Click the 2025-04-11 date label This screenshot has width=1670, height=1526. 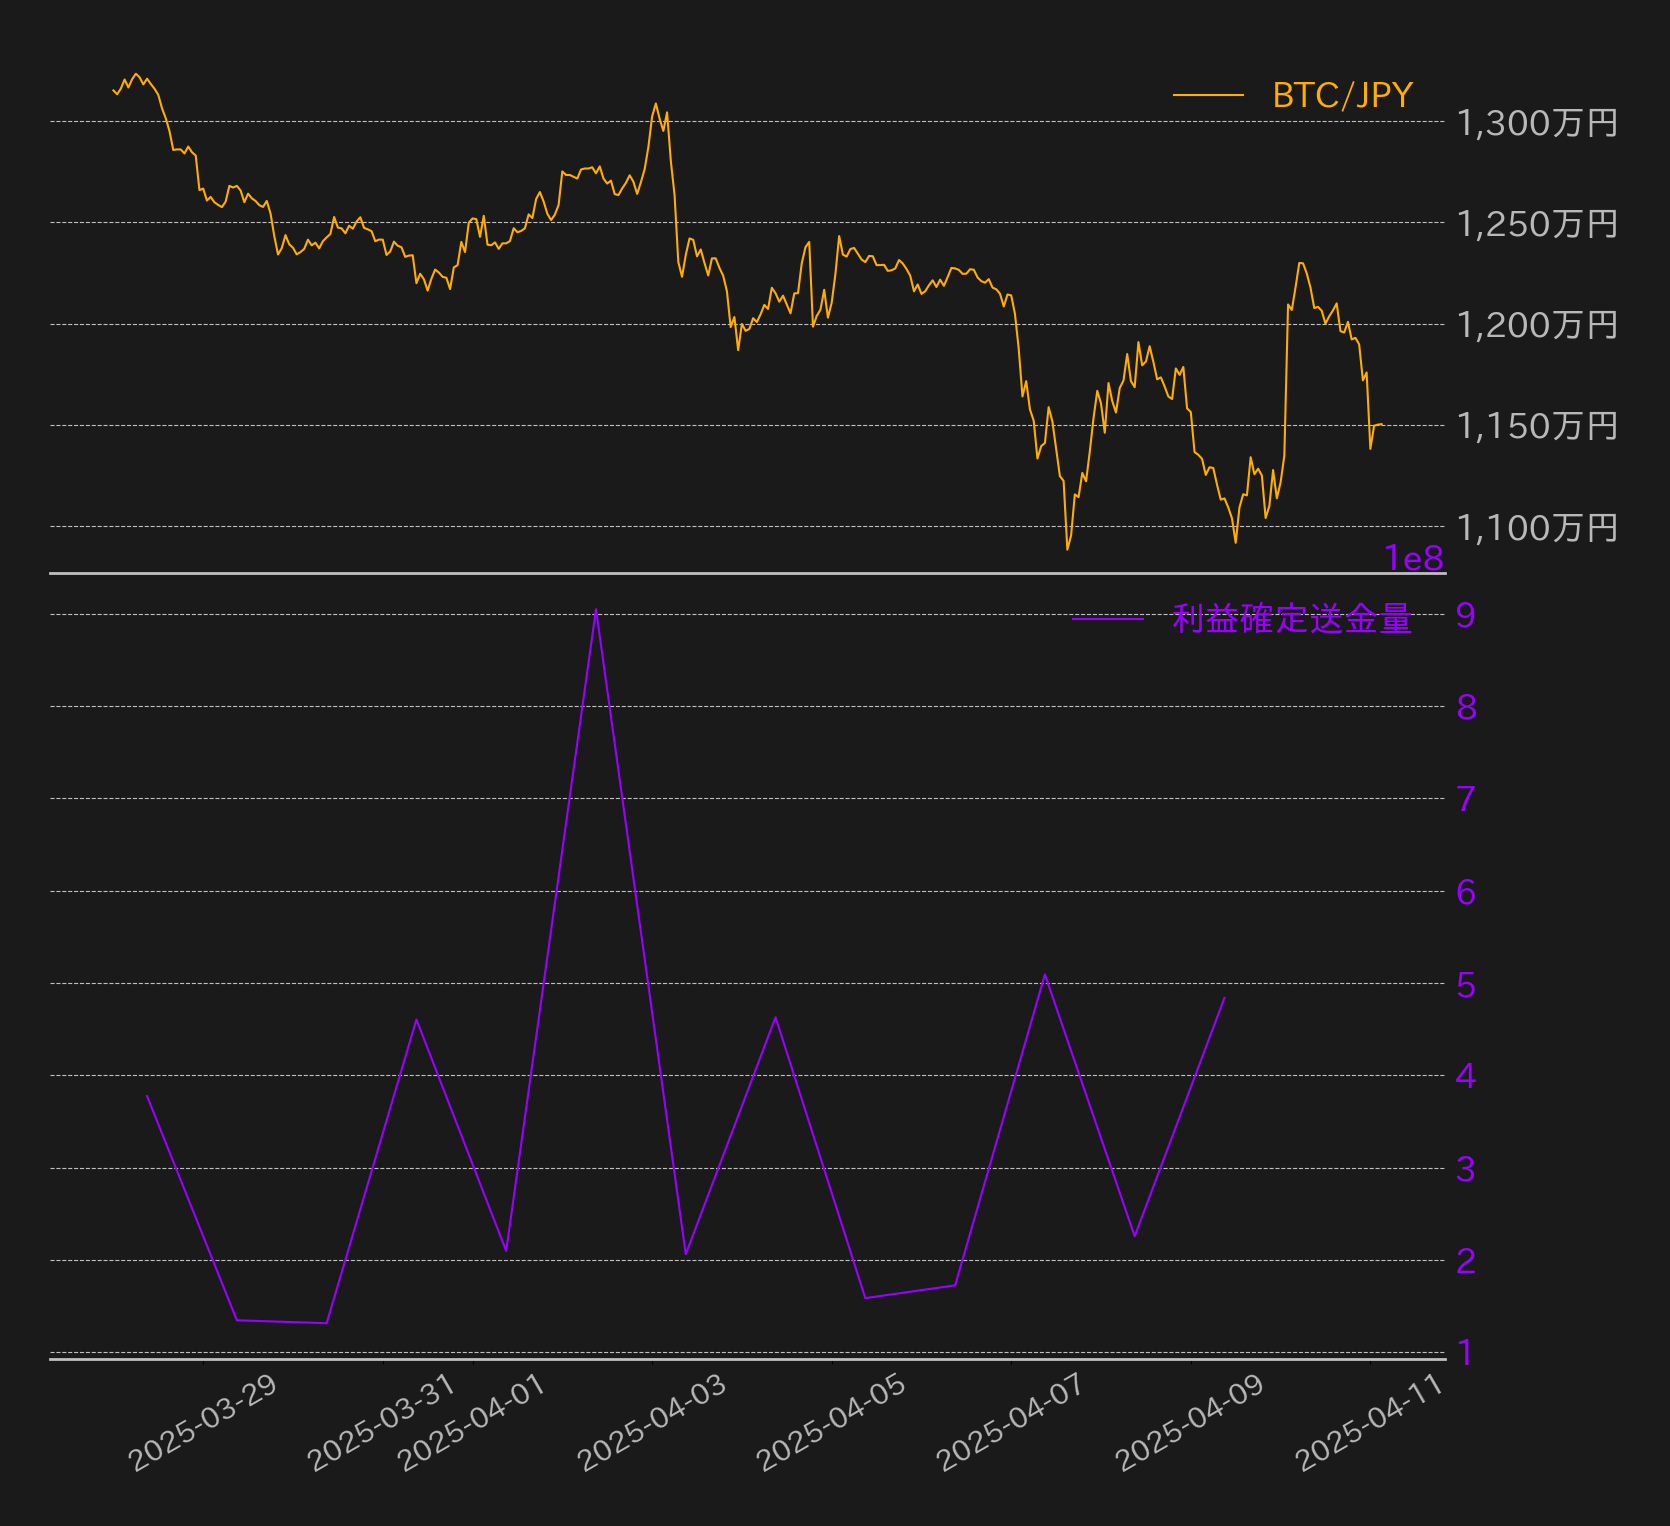[1370, 1422]
